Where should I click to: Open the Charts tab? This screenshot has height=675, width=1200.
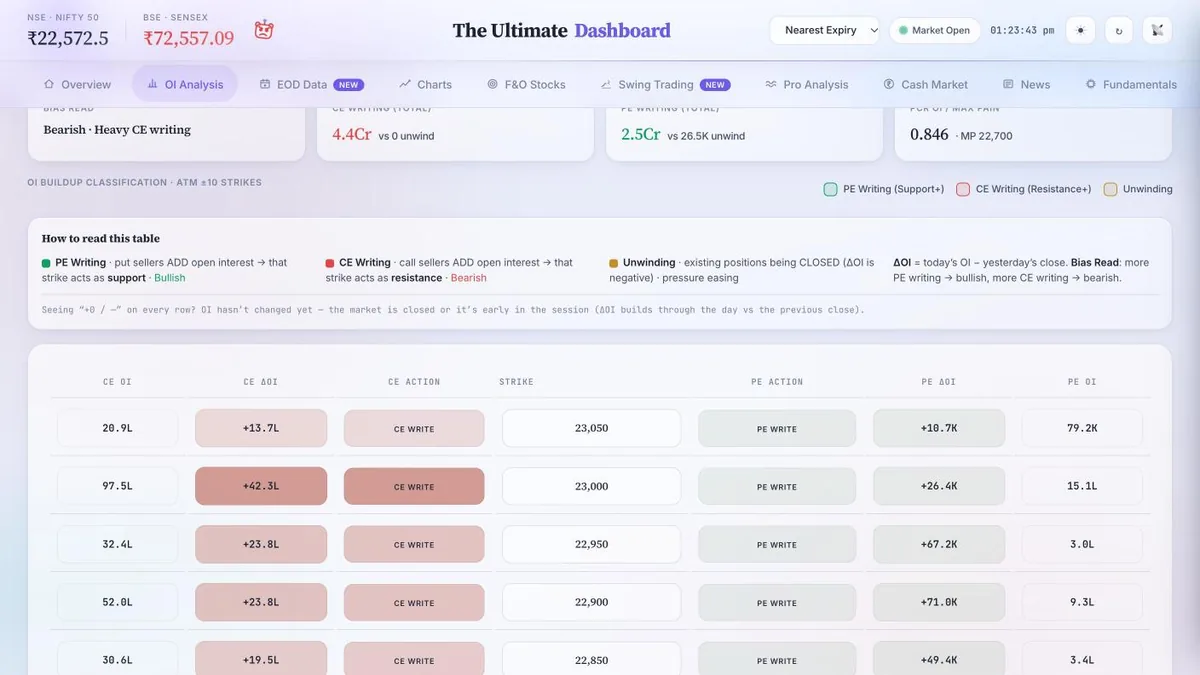(x=425, y=84)
